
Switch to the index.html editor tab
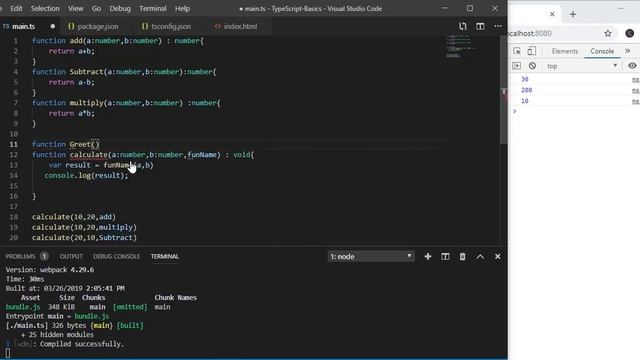coord(240,26)
